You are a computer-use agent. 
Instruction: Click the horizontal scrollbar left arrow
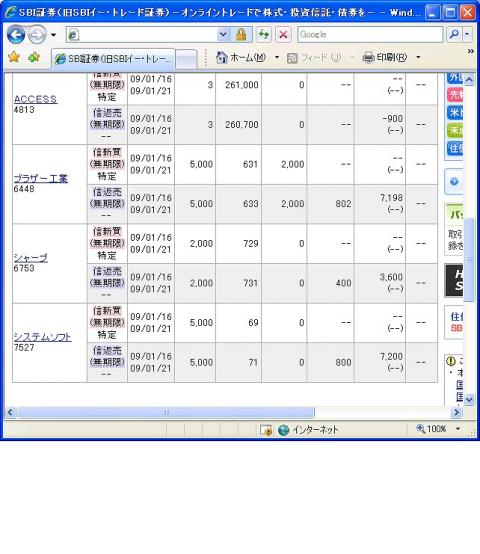(10, 412)
